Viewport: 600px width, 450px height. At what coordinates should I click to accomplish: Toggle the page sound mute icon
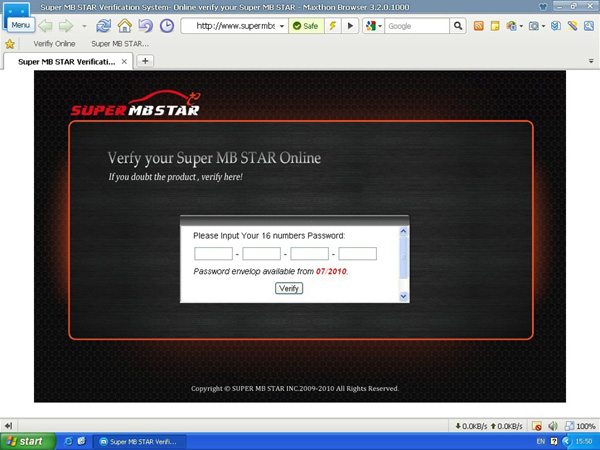(553, 426)
